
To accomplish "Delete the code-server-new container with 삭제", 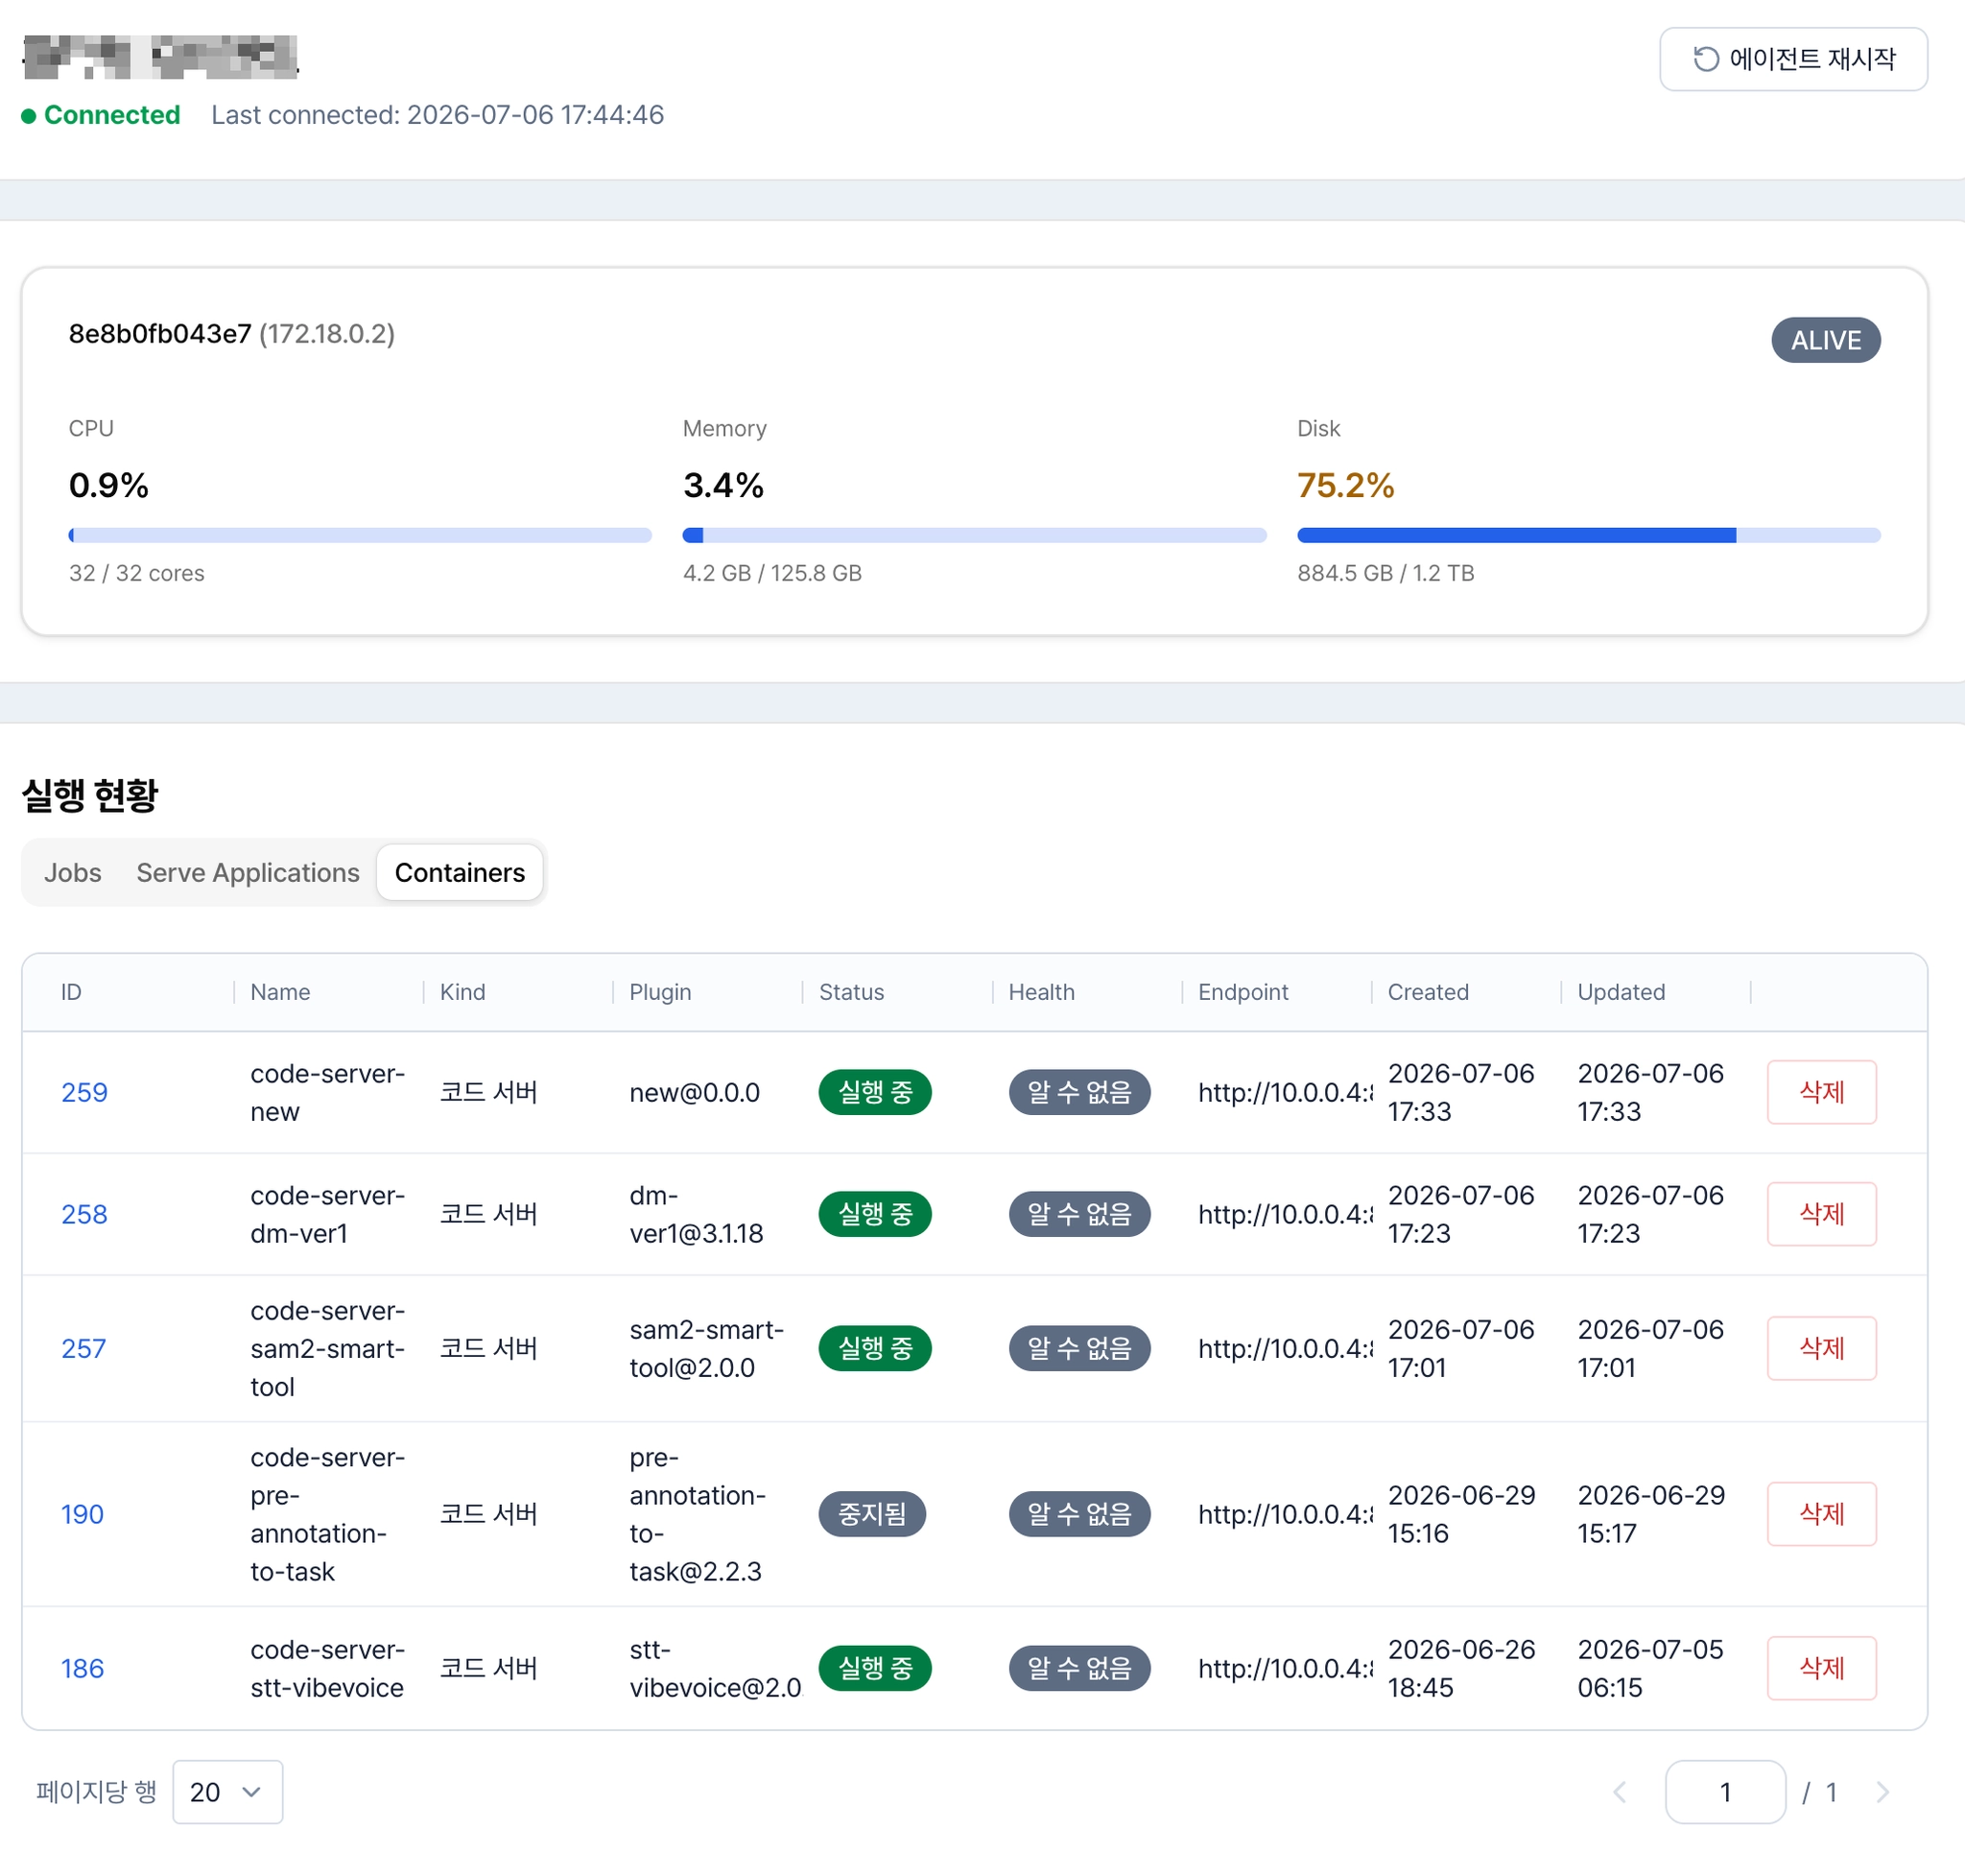I will tap(1821, 1092).
